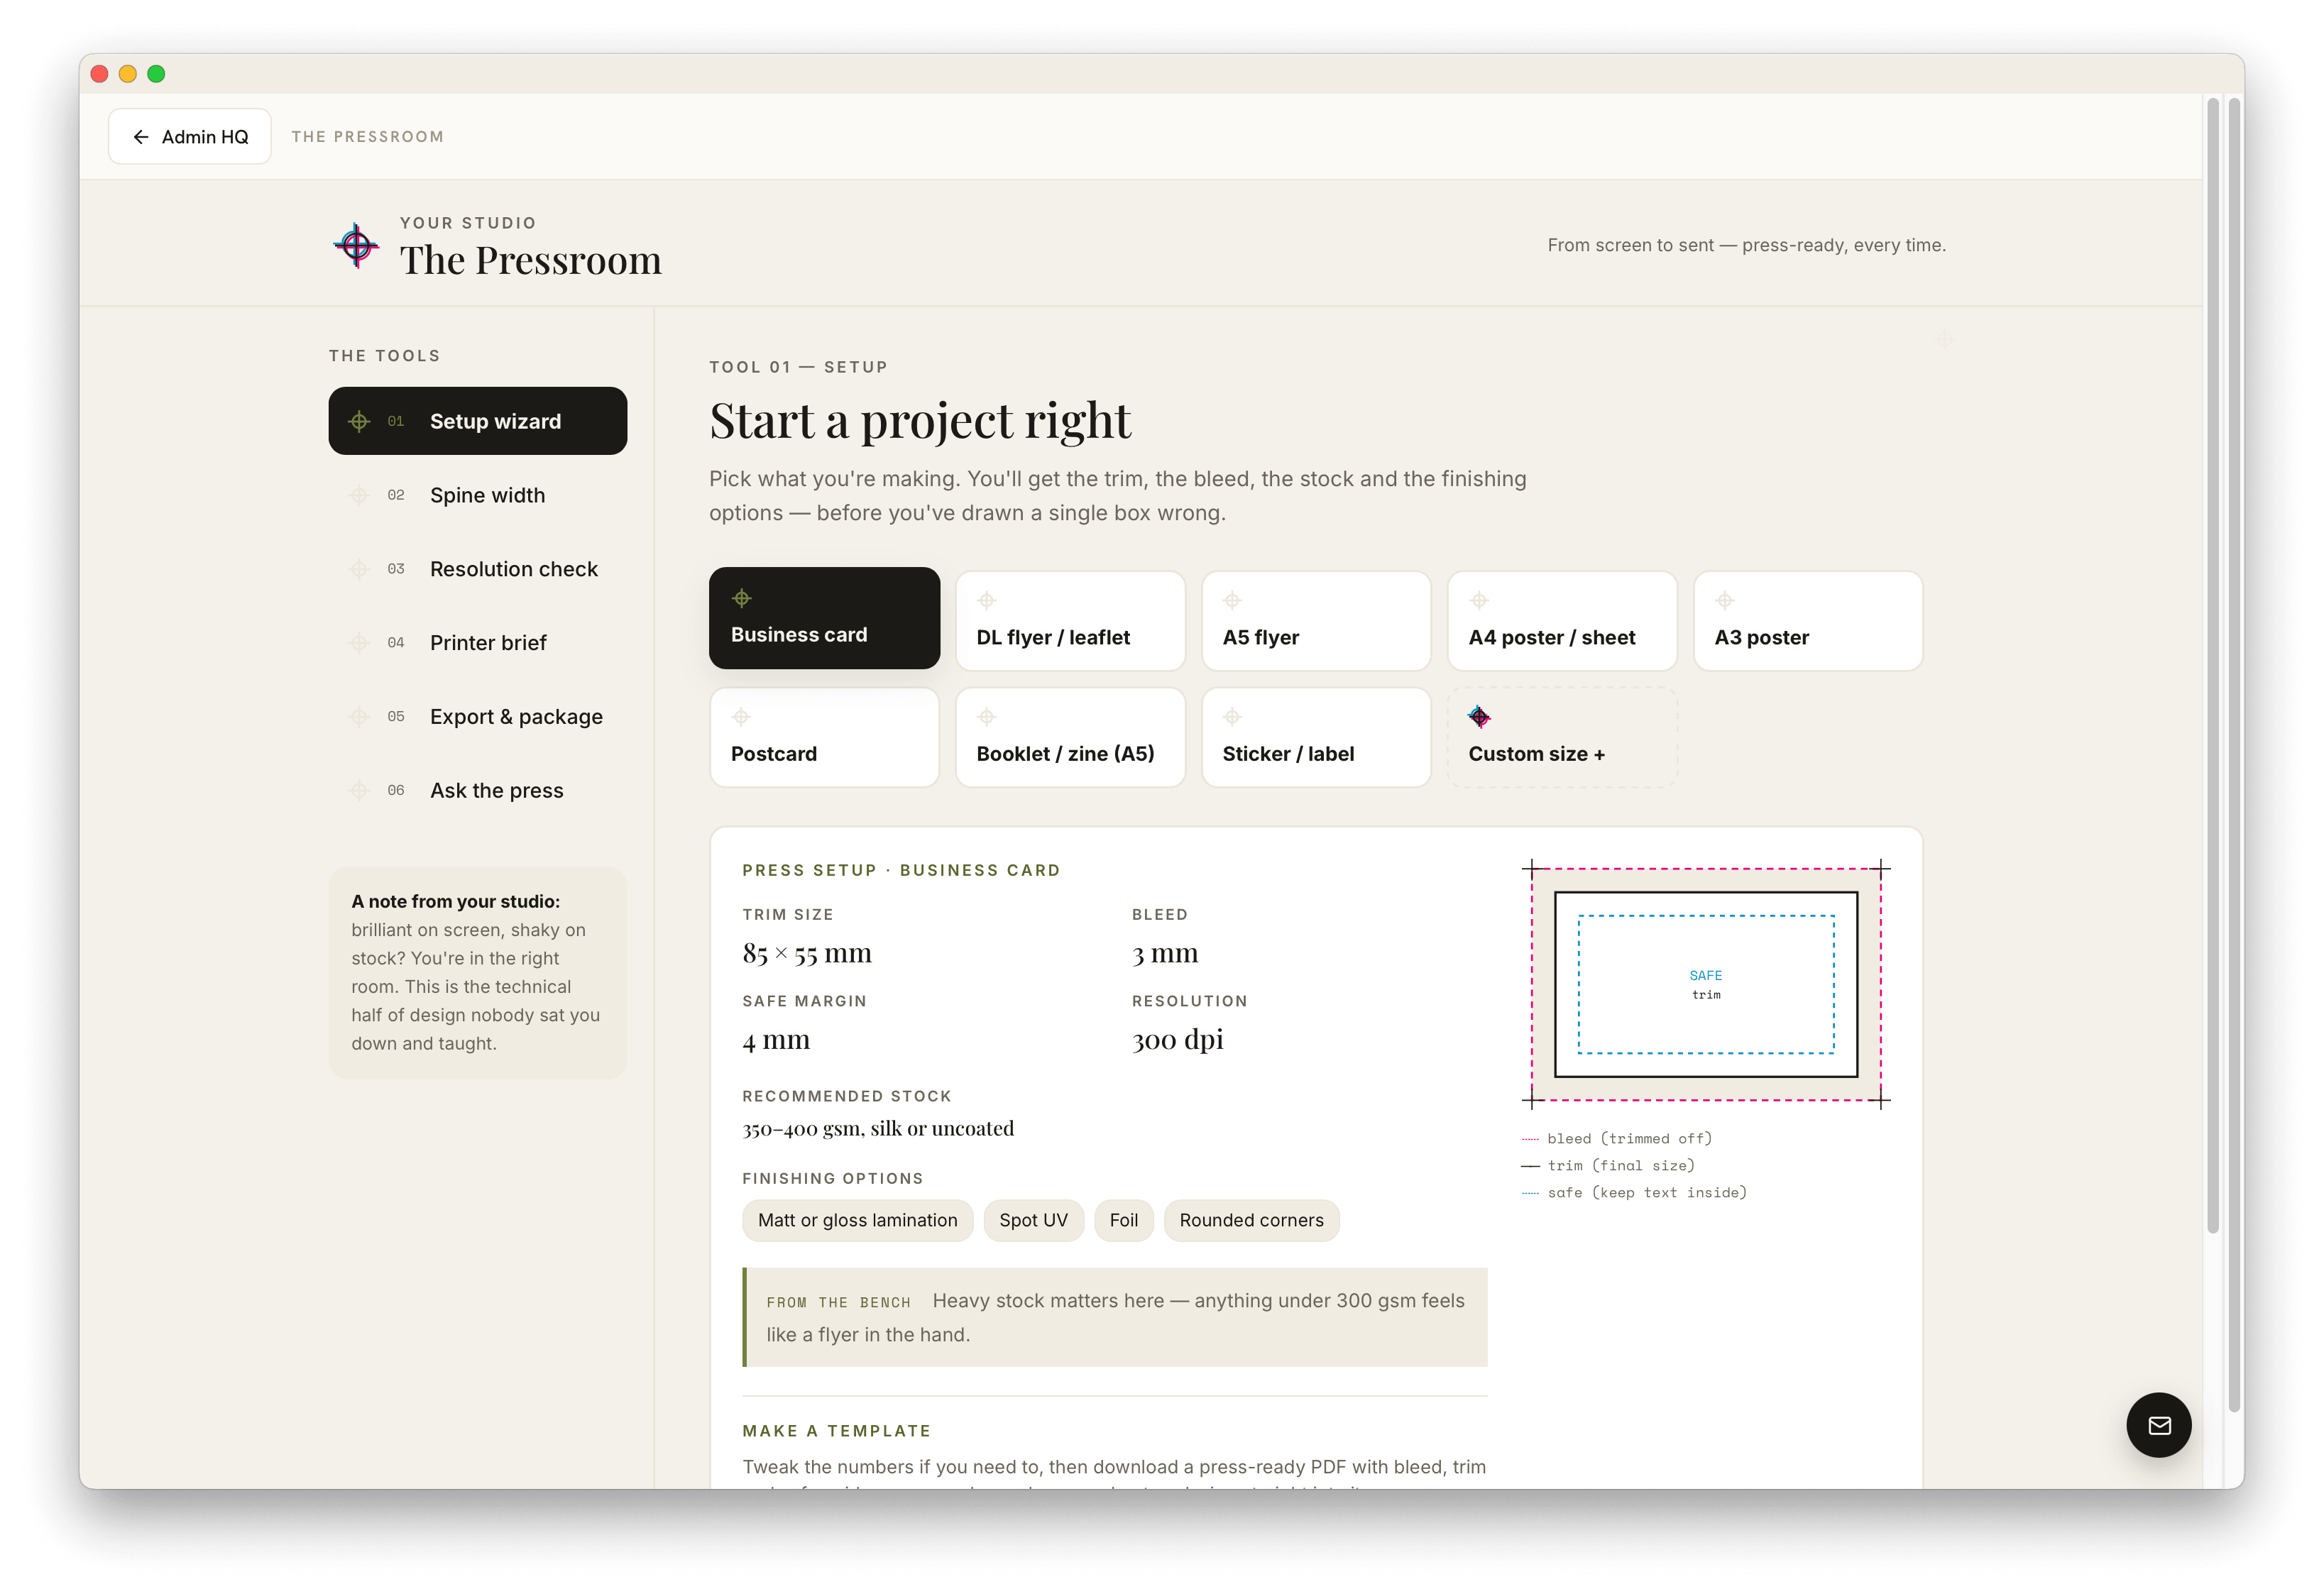Click the colored registration icon on Custom size
The image size is (2324, 1594).
pos(1479,717)
